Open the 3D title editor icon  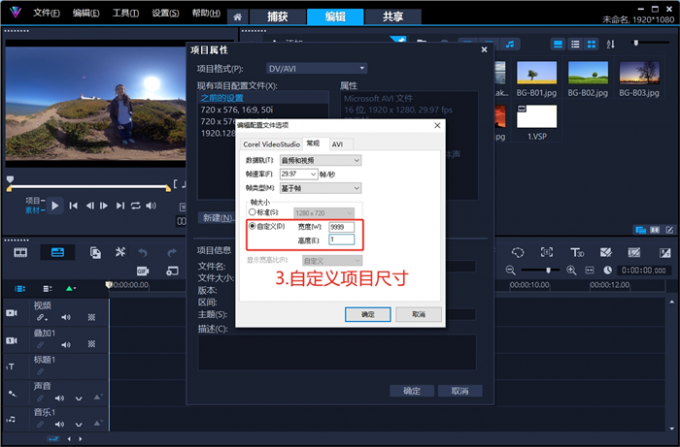(x=577, y=252)
